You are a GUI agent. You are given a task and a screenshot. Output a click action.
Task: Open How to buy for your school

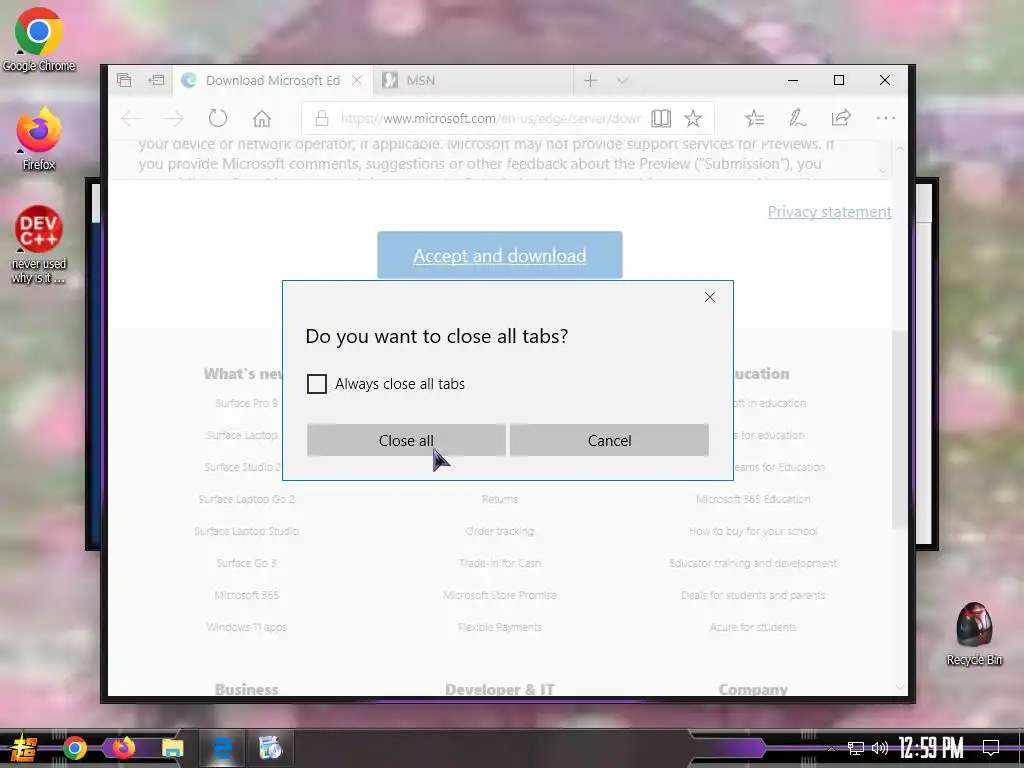pyautogui.click(x=753, y=531)
